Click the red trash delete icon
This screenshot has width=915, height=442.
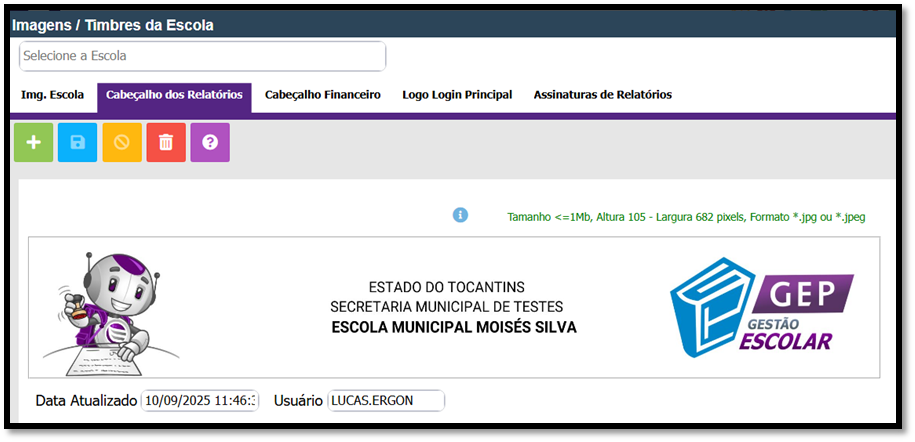(166, 142)
